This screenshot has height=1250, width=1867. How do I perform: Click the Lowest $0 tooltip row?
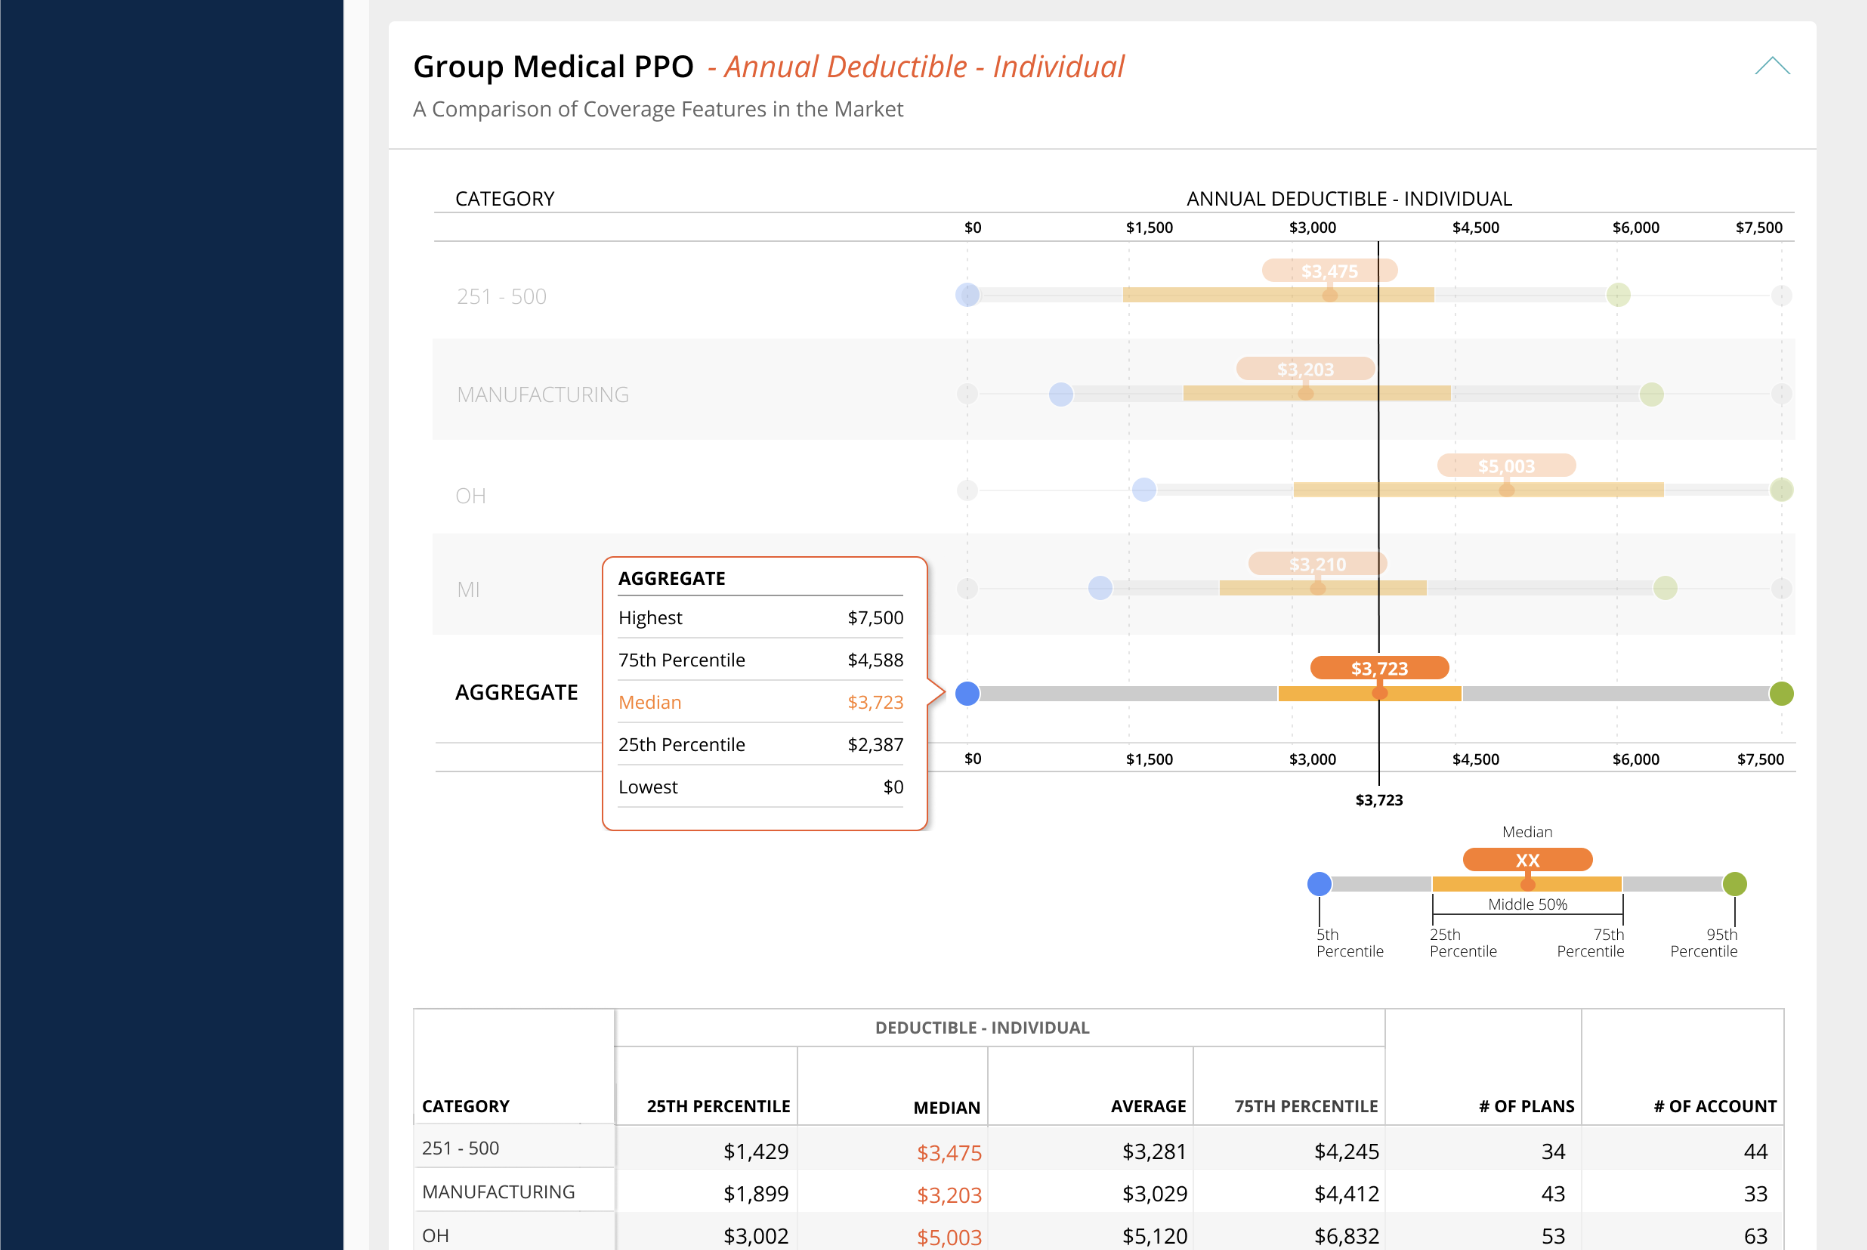(x=760, y=787)
